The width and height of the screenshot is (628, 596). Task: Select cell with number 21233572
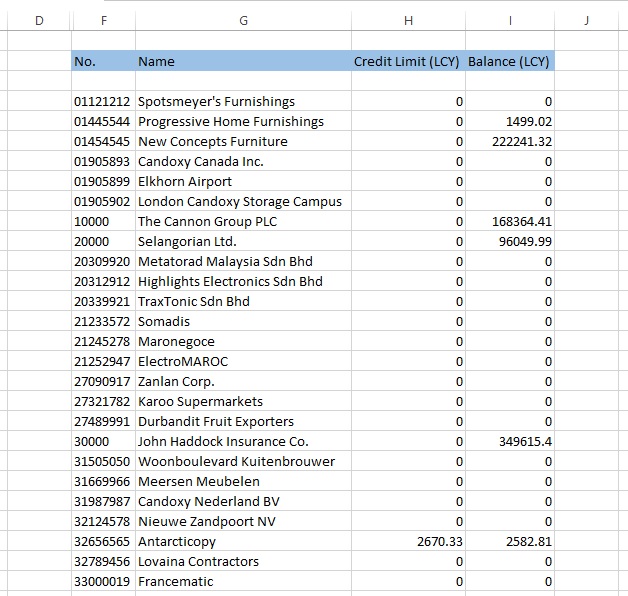click(104, 322)
